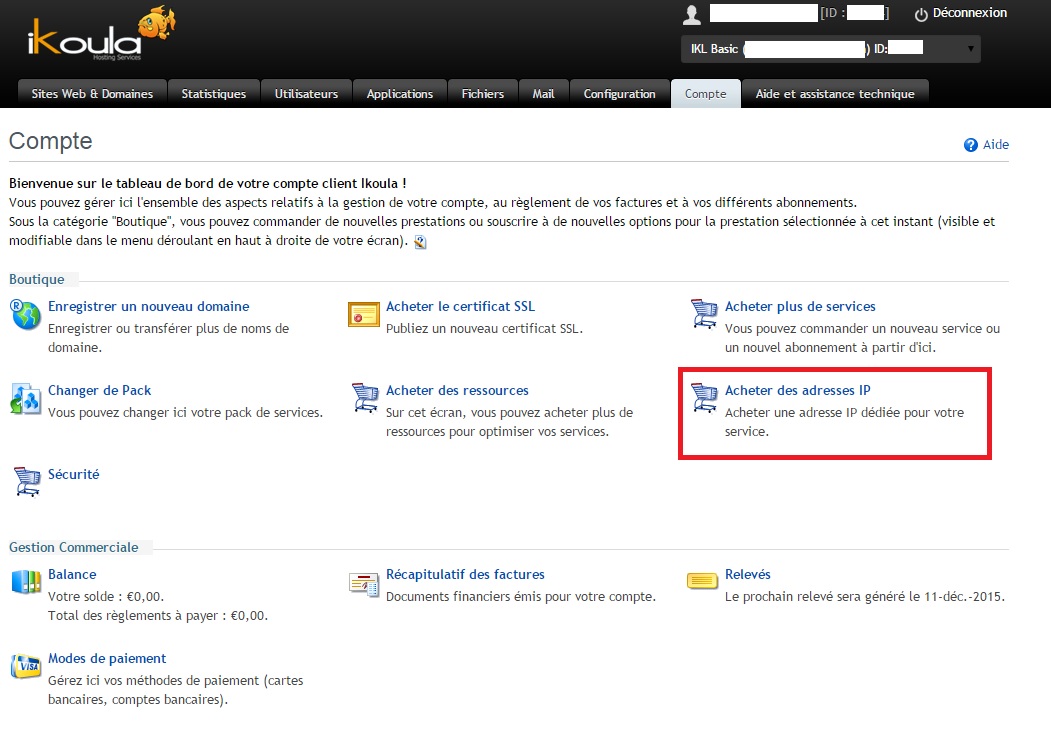Click the Changer de Pack icon
Image resolution: width=1051 pixels, height=743 pixels.
click(25, 398)
